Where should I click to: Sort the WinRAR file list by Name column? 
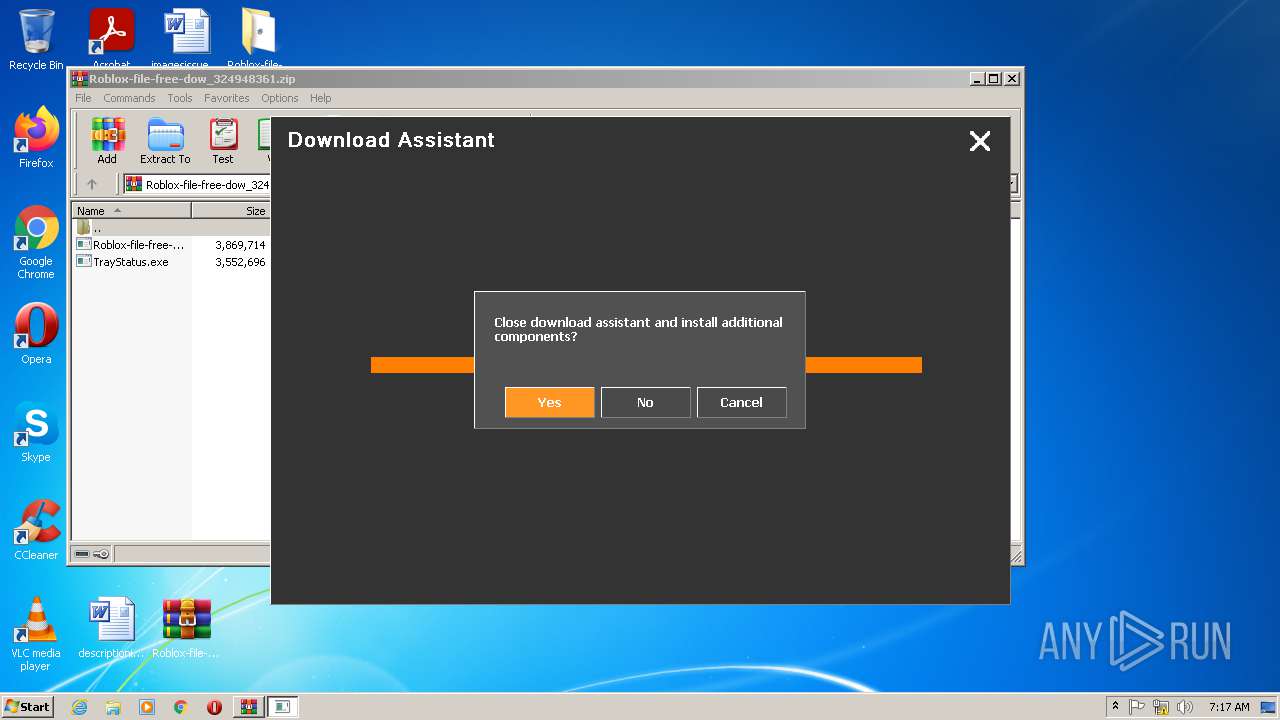tap(132, 211)
